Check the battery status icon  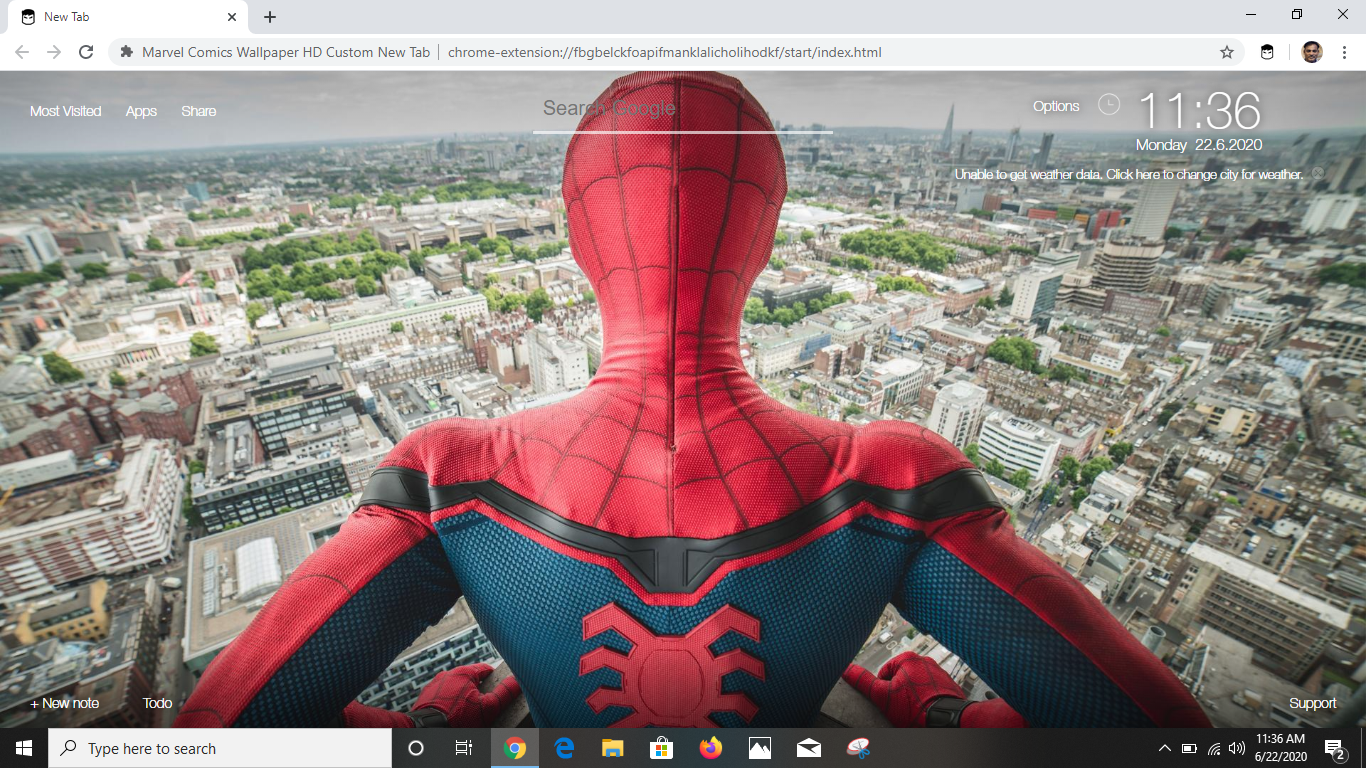1189,748
